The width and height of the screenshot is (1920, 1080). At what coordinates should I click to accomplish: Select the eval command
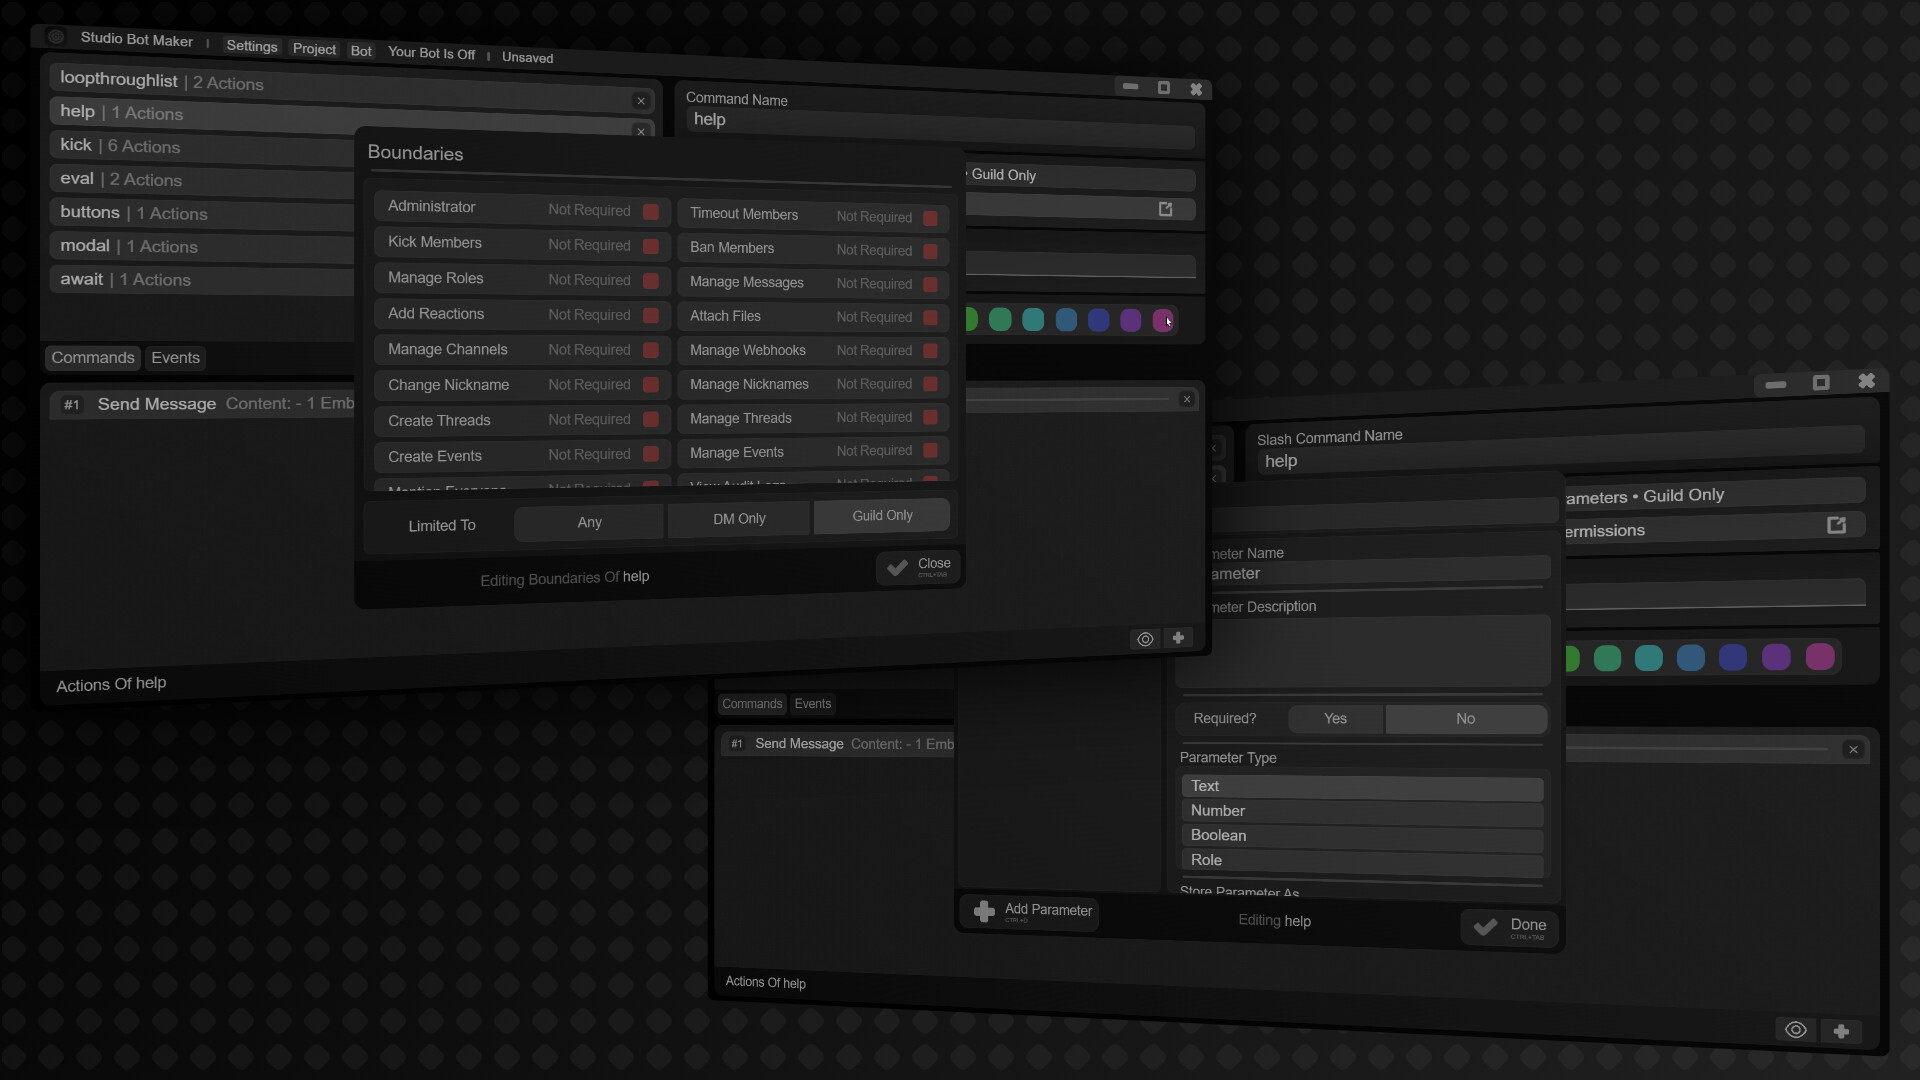click(203, 180)
